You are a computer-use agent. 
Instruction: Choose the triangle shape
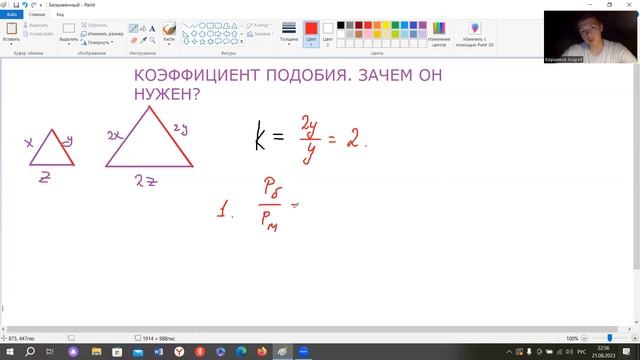[234, 26]
